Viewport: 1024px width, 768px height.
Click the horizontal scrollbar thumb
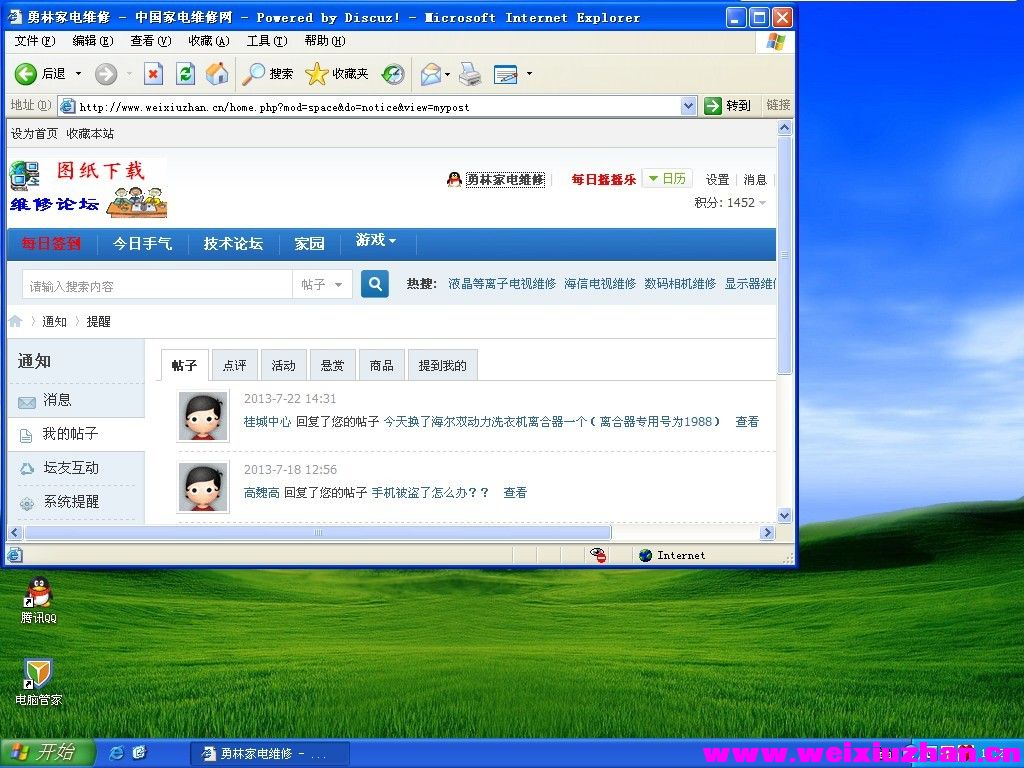pos(318,533)
